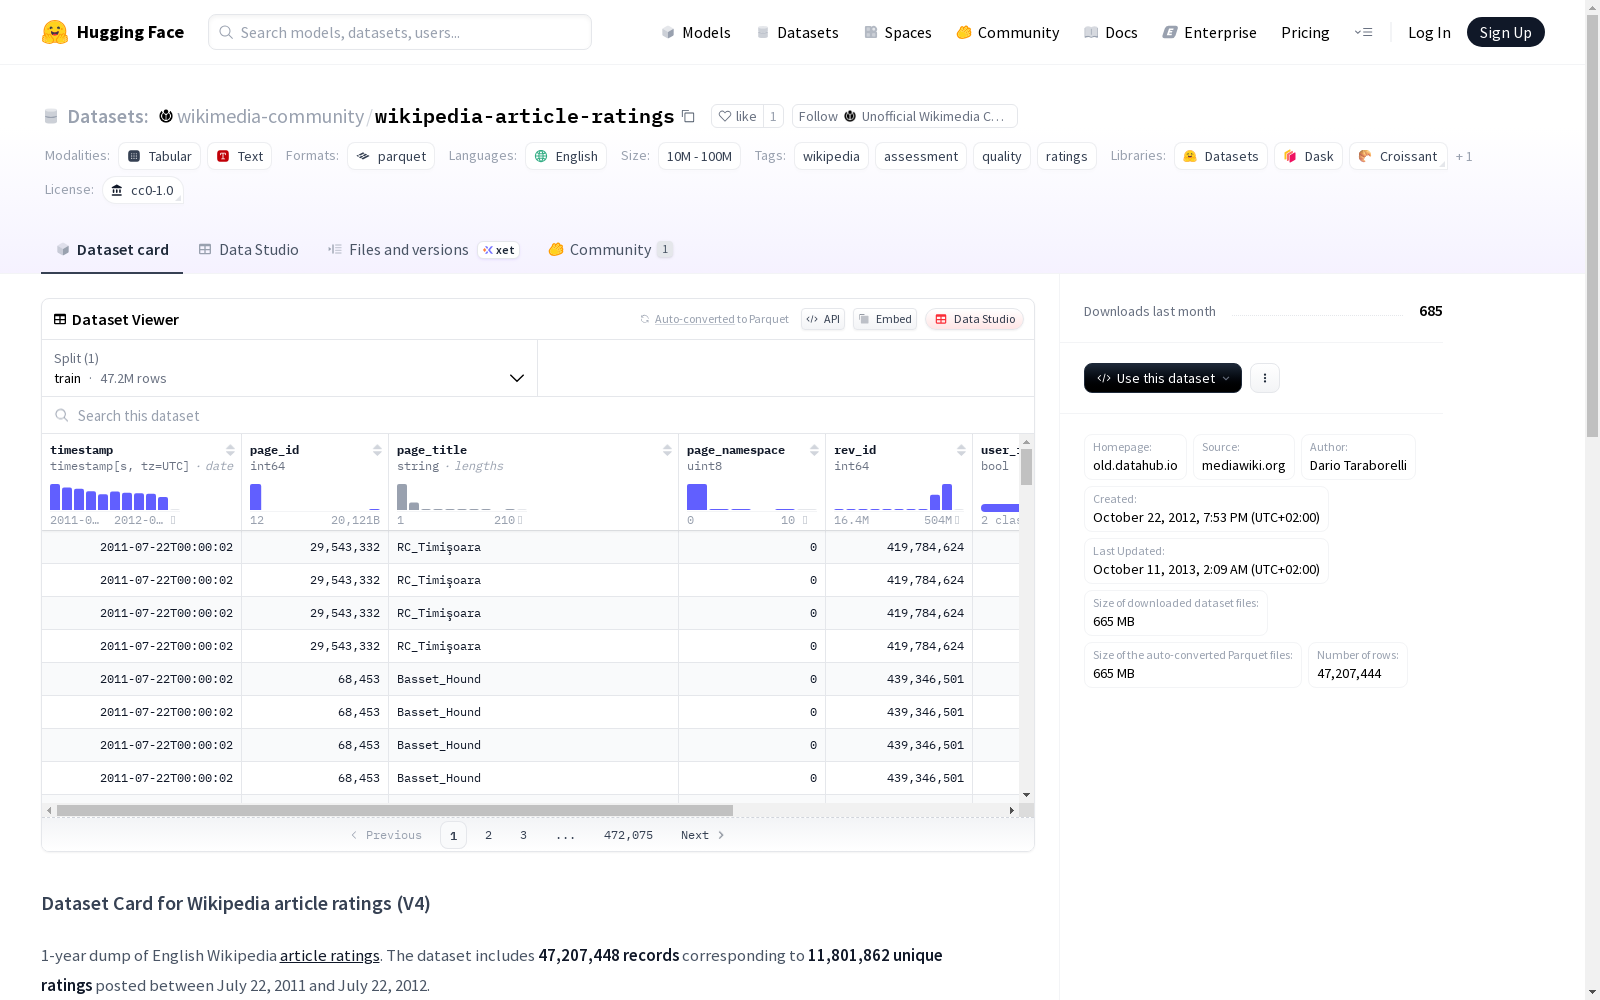This screenshot has width=1600, height=1000.
Task: Copy dataset name with the copy icon
Action: click(688, 116)
